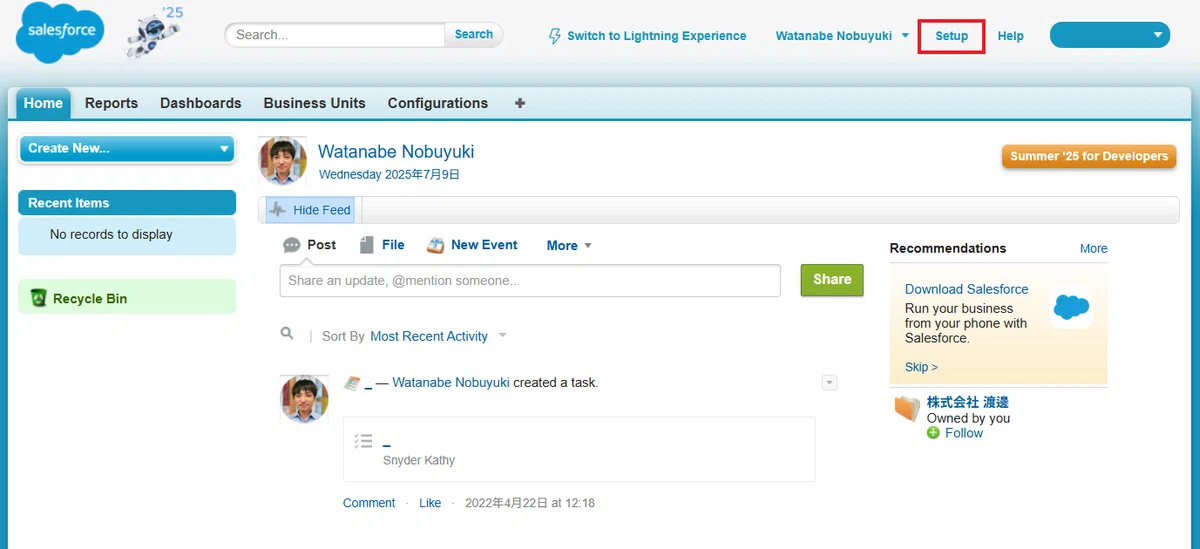
Task: Click Summer '25 for Developers button
Action: pyautogui.click(x=1089, y=157)
